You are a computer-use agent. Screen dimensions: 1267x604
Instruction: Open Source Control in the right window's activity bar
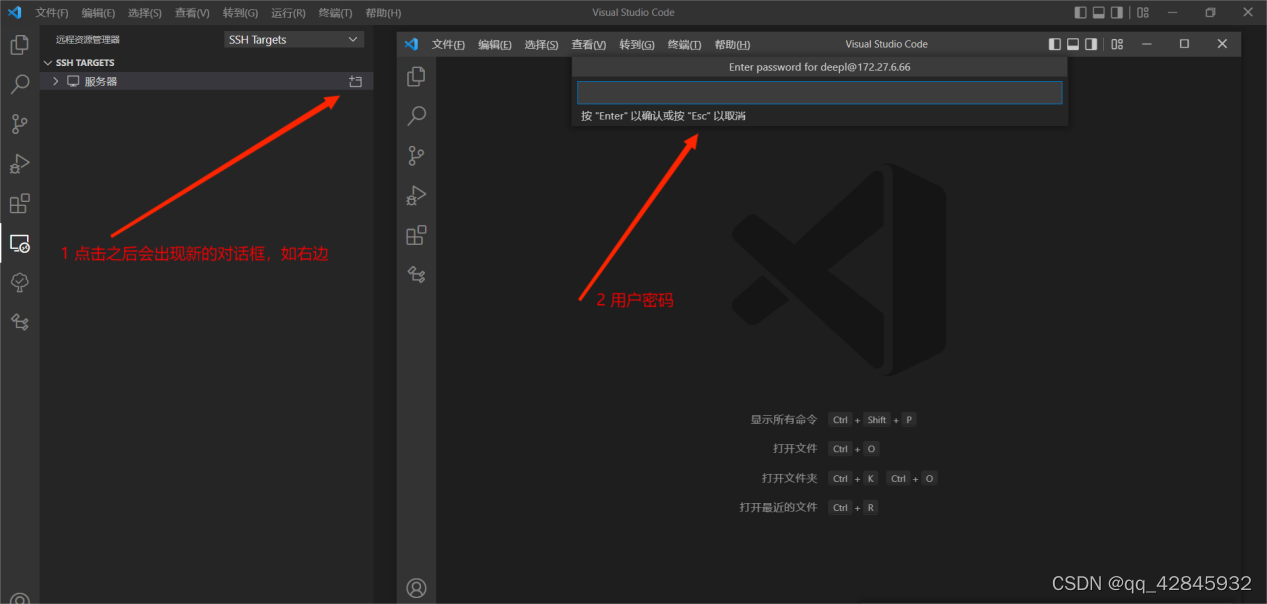pyautogui.click(x=417, y=156)
